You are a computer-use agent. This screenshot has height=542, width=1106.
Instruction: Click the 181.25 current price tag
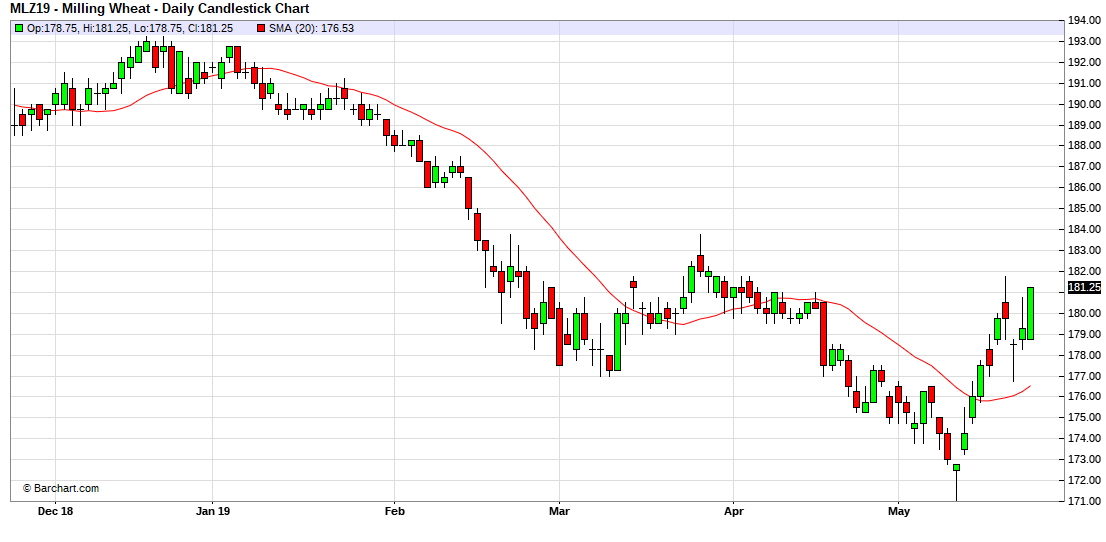pyautogui.click(x=1084, y=287)
